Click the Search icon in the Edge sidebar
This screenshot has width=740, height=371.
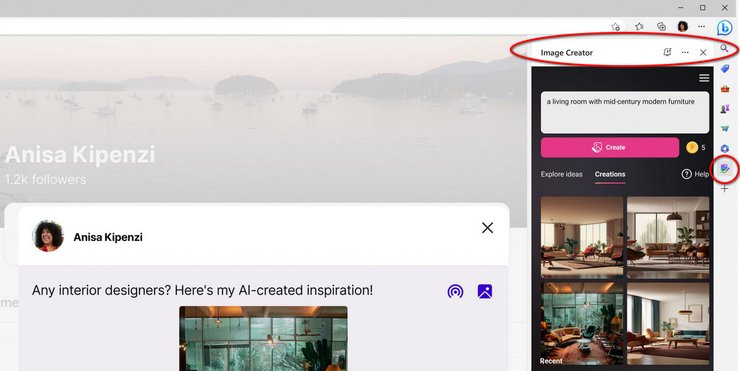[x=724, y=48]
